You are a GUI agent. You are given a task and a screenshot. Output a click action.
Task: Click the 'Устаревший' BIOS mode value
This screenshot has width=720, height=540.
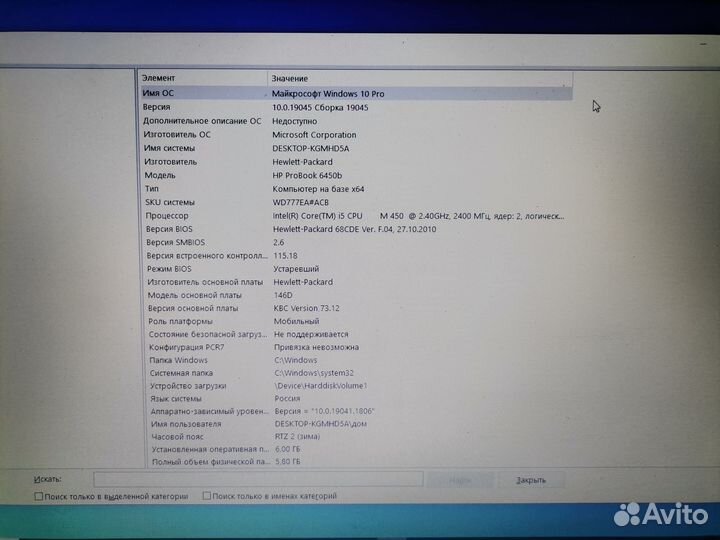click(x=296, y=269)
